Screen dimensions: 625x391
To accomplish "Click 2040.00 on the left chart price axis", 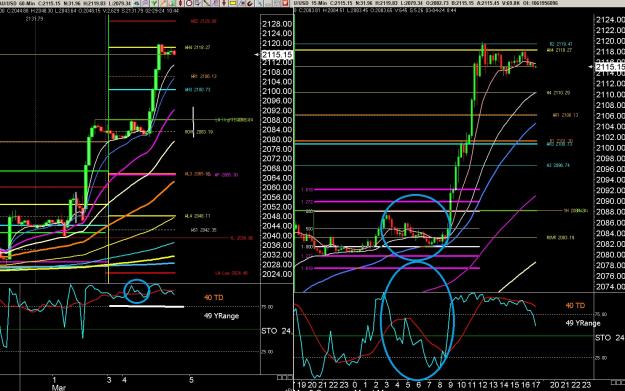I will pyautogui.click(x=277, y=236).
